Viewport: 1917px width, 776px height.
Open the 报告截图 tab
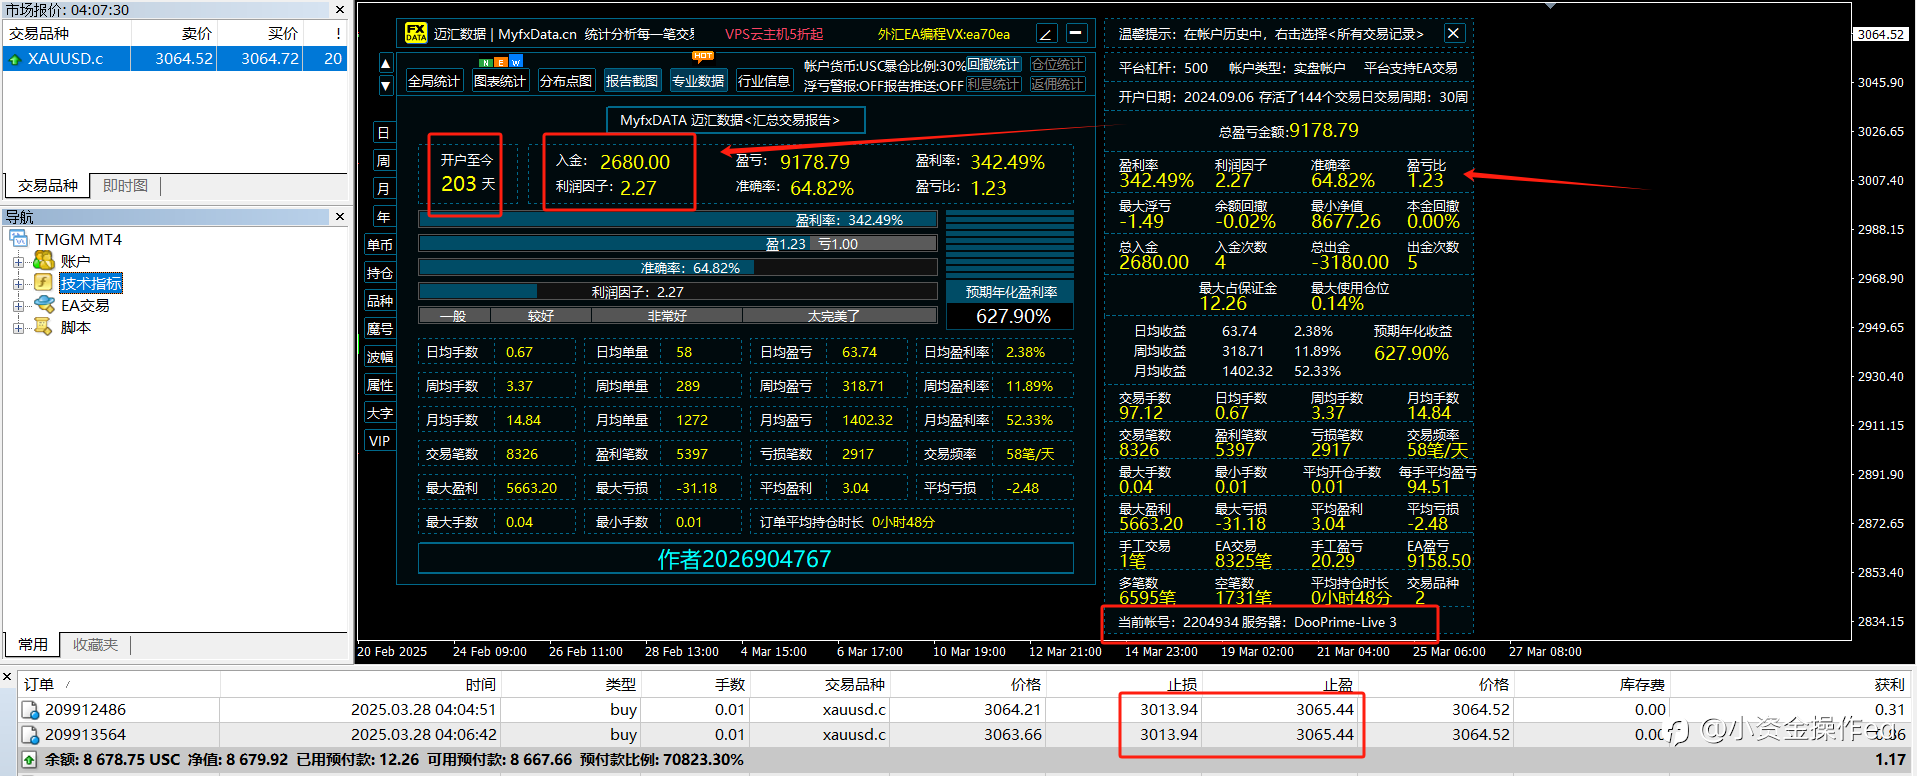[632, 81]
